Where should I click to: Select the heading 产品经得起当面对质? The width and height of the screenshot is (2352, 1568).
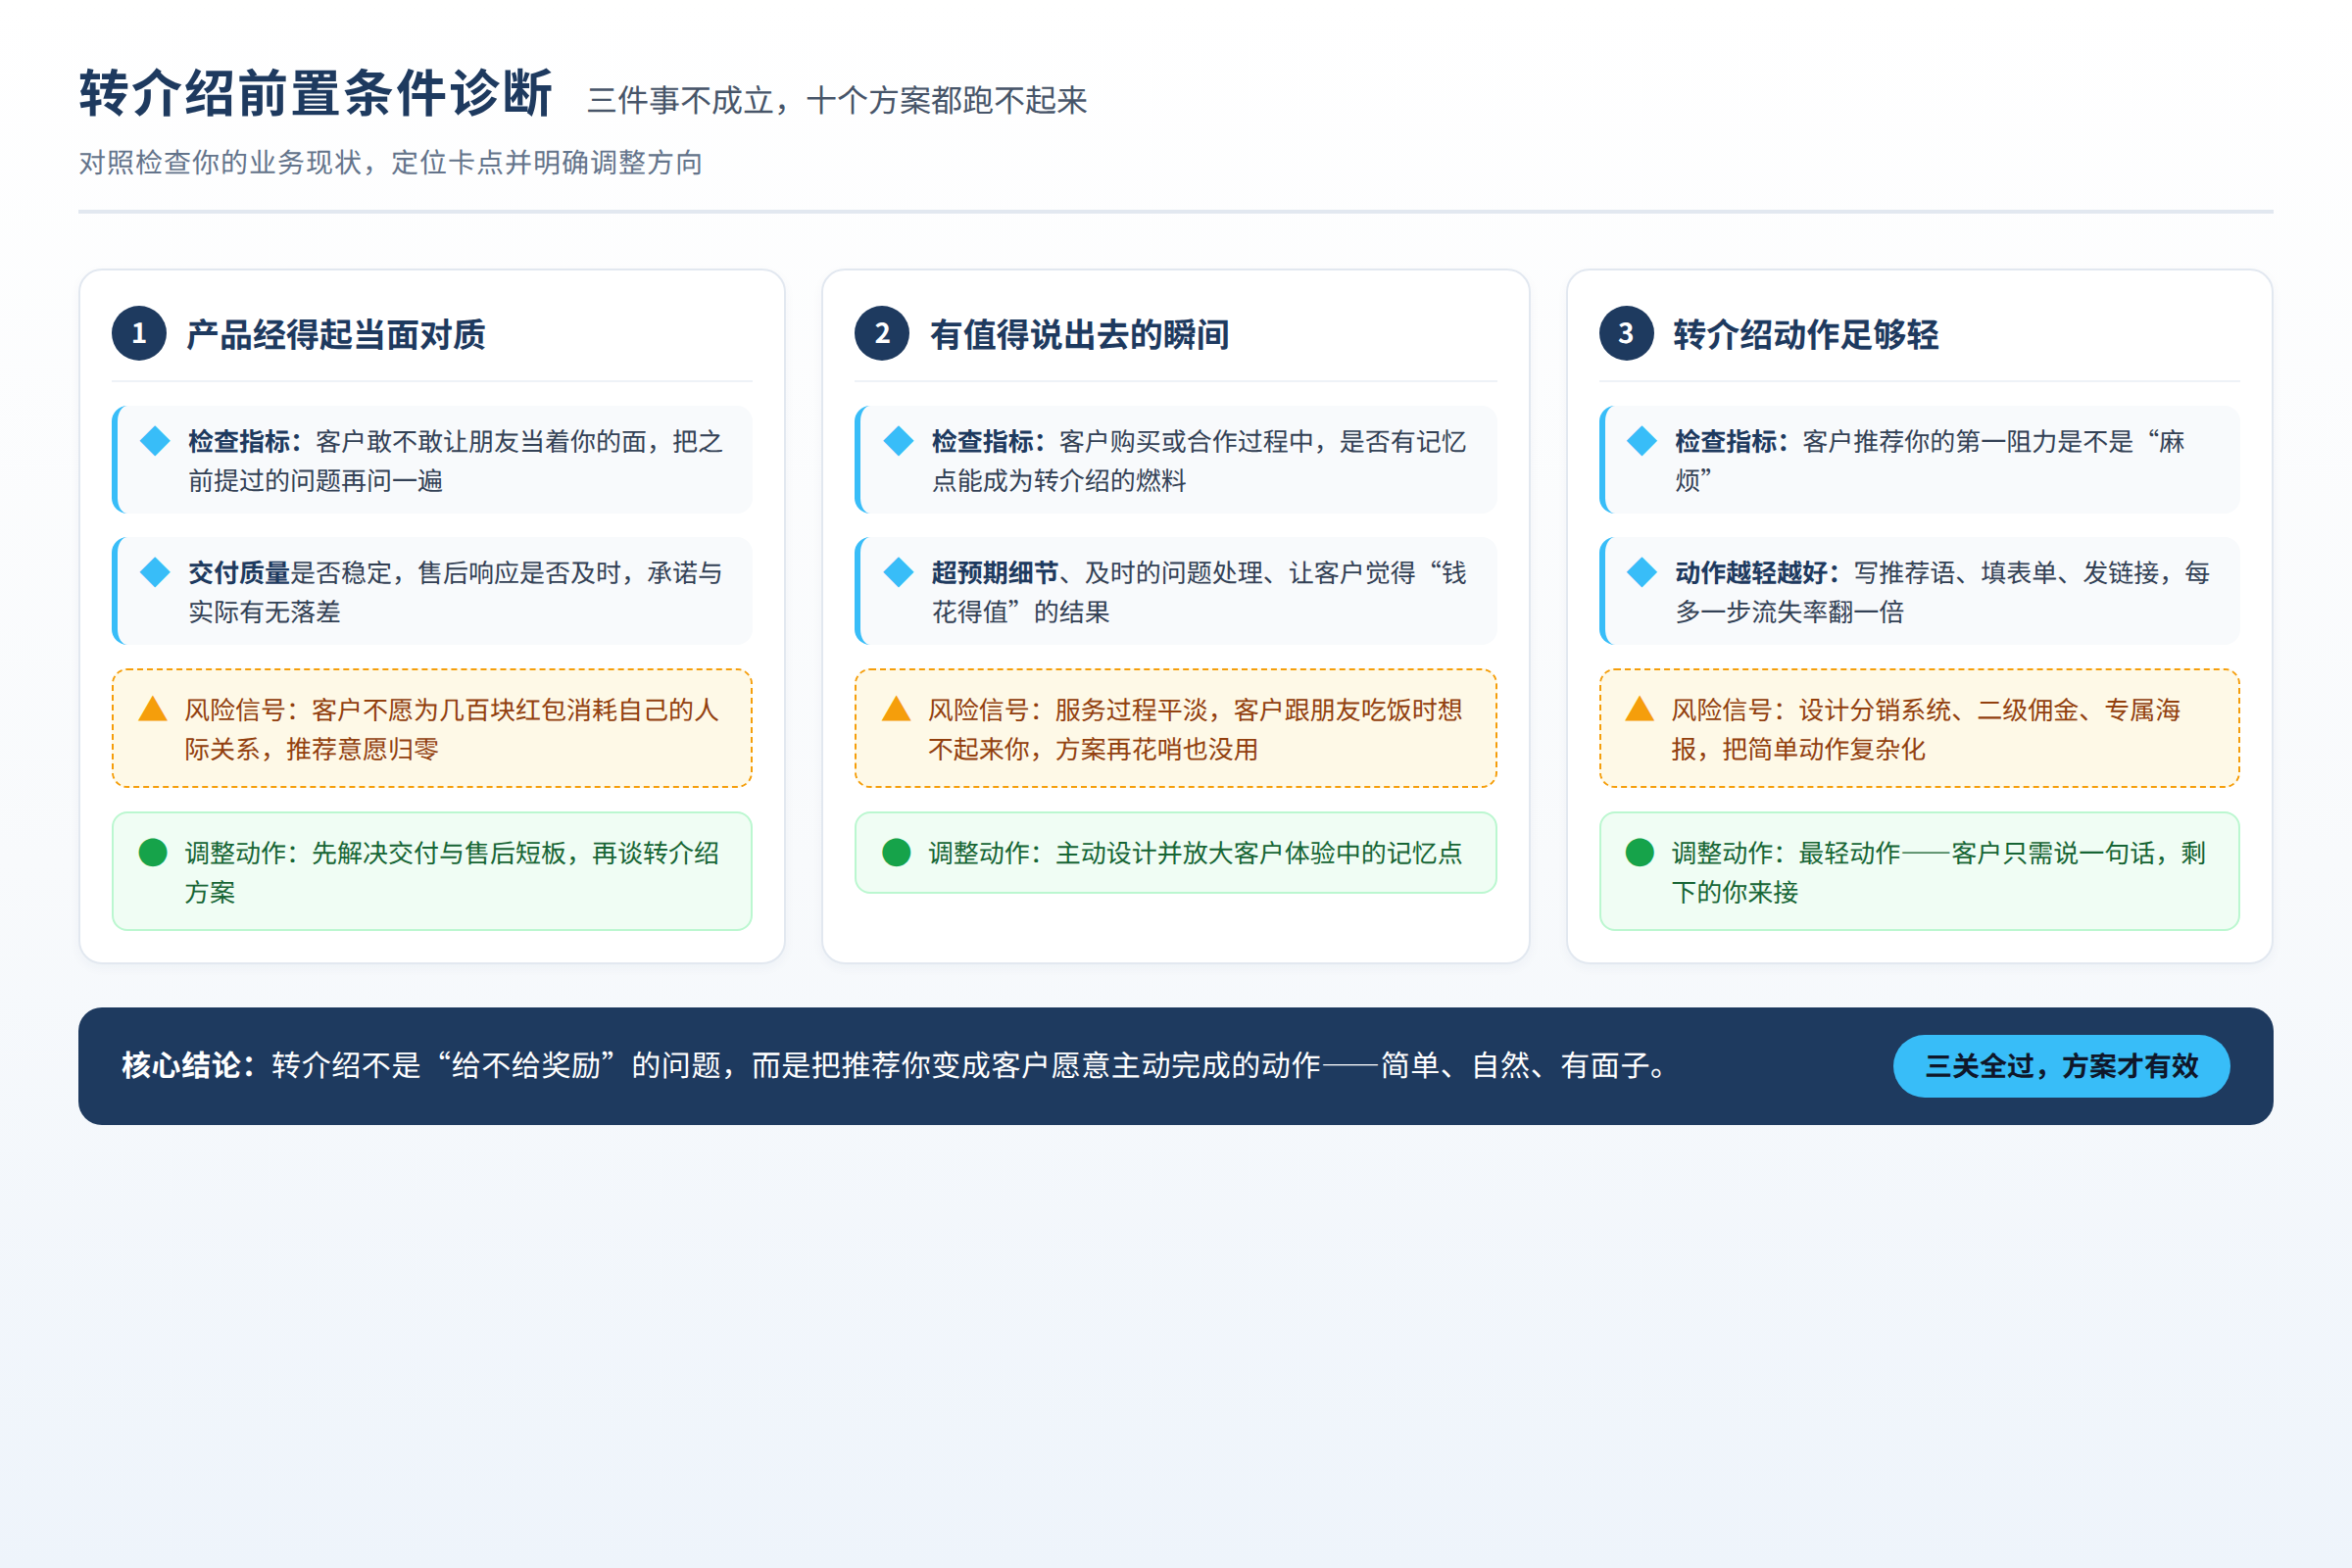(x=336, y=334)
